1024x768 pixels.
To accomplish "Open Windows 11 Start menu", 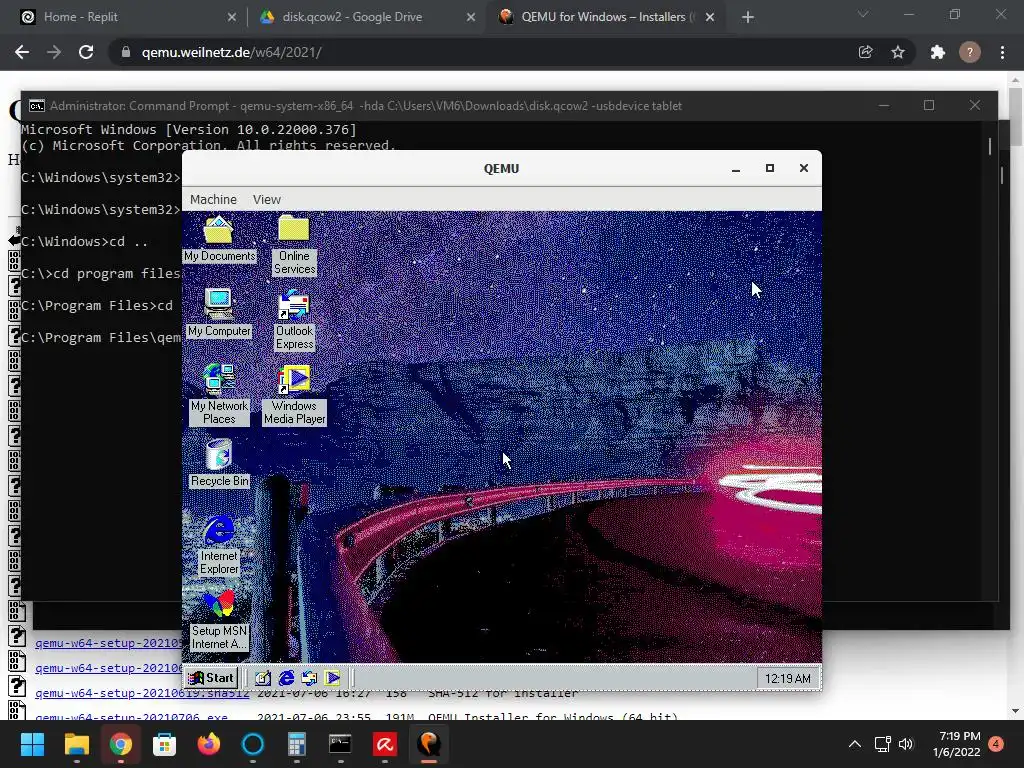I will point(32,744).
